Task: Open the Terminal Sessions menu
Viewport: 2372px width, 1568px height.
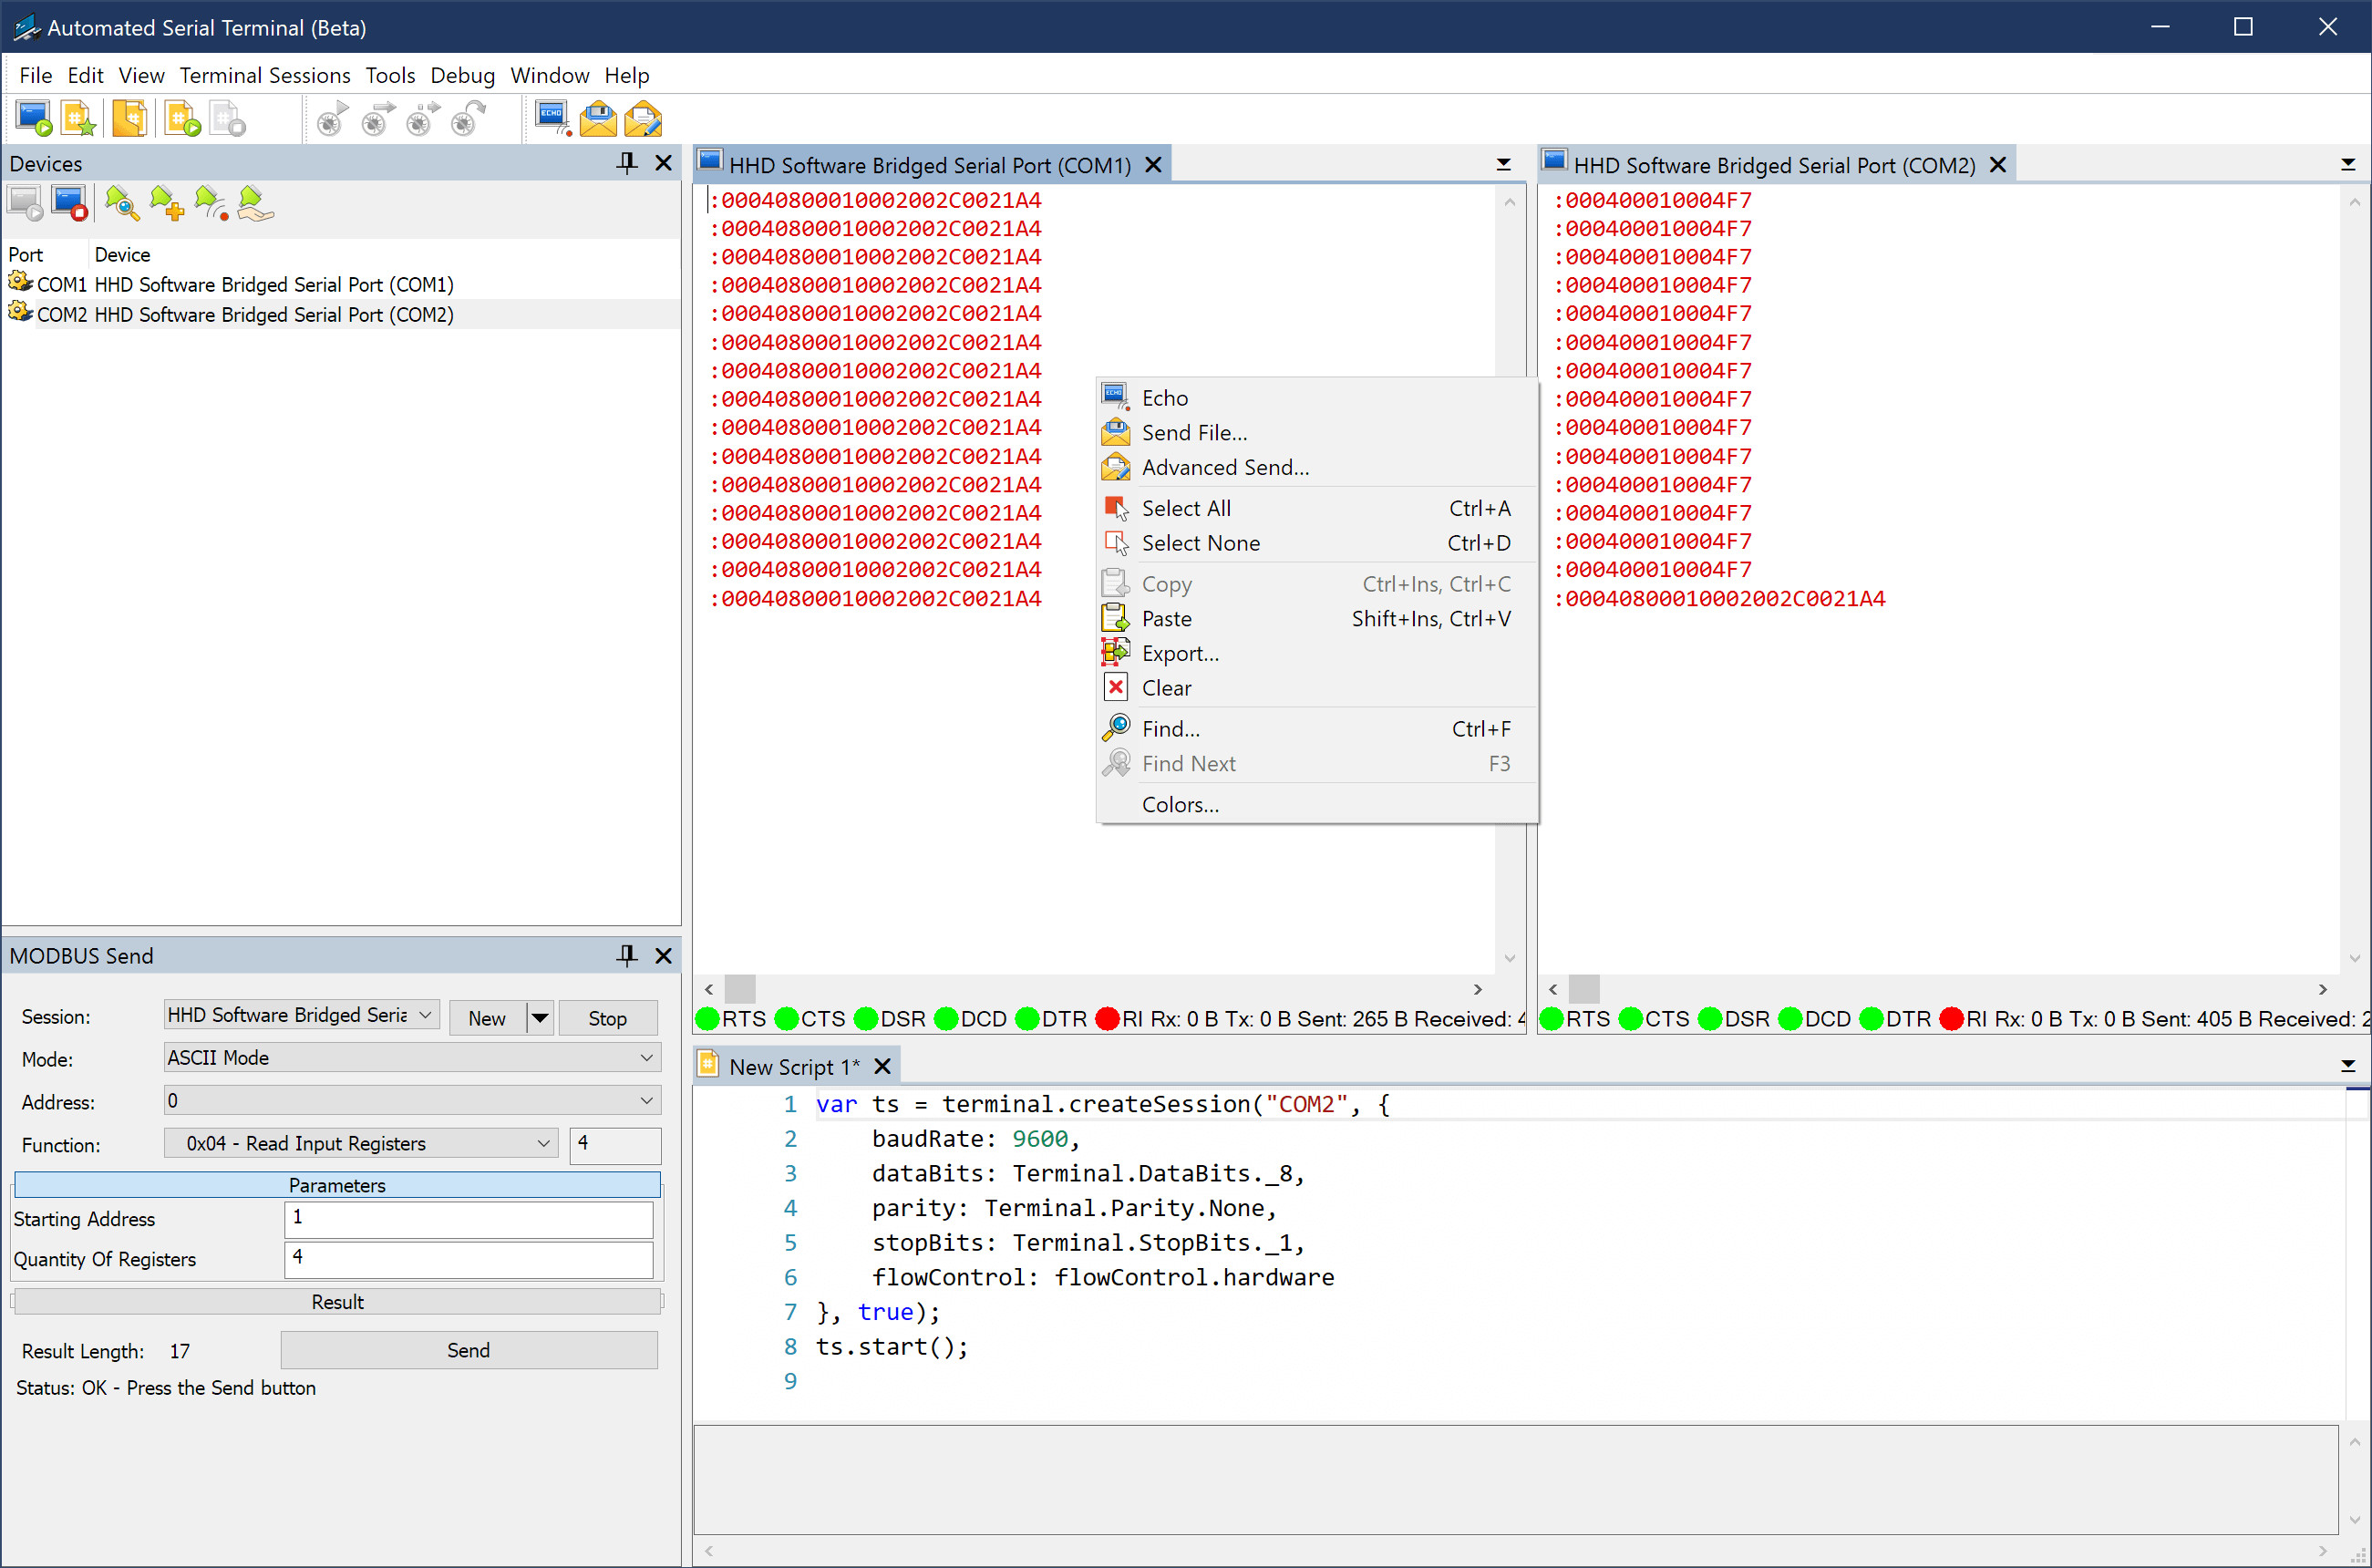Action: 265,75
